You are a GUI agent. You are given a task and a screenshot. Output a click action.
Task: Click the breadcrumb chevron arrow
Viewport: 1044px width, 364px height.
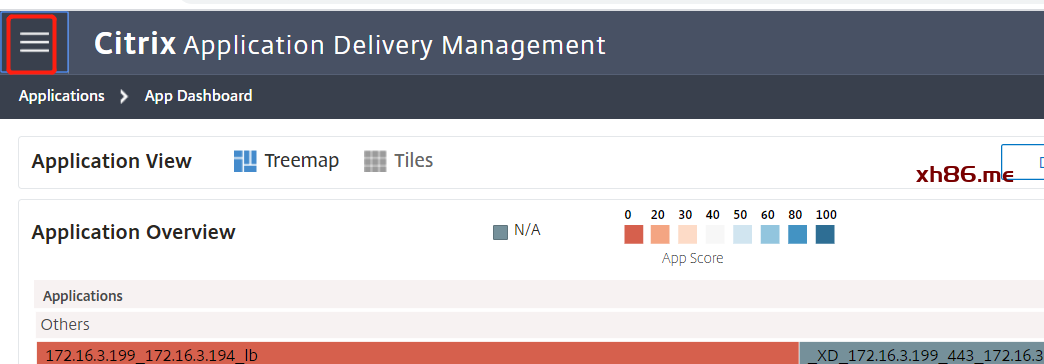pos(124,96)
